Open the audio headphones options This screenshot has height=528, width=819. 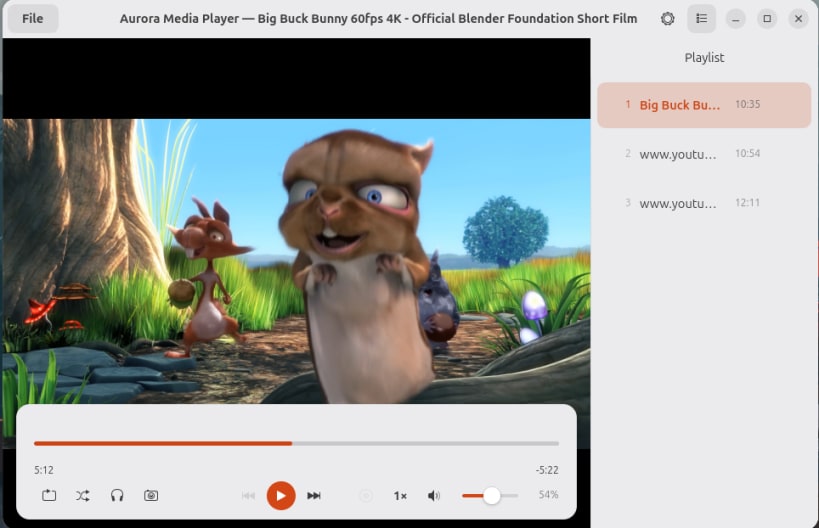[x=117, y=495]
